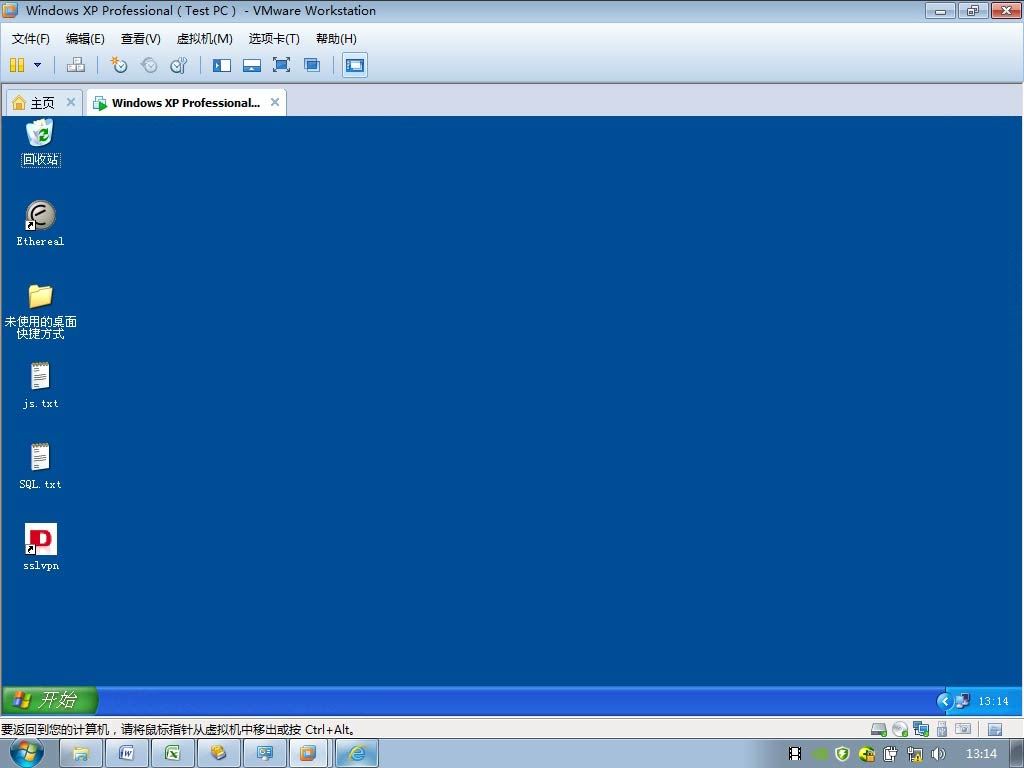Click the yellow Pause VM button
This screenshot has height=768, width=1024.
[17, 65]
